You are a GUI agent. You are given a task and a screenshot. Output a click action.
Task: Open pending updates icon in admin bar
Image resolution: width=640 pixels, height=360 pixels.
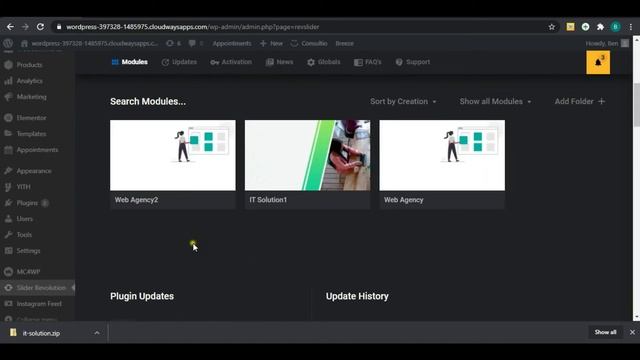click(x=173, y=43)
